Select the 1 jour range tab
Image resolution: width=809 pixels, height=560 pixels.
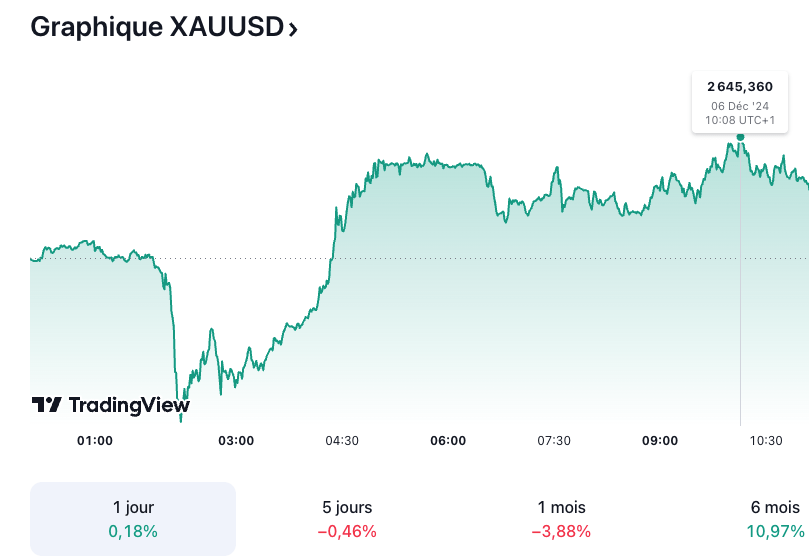click(x=133, y=519)
